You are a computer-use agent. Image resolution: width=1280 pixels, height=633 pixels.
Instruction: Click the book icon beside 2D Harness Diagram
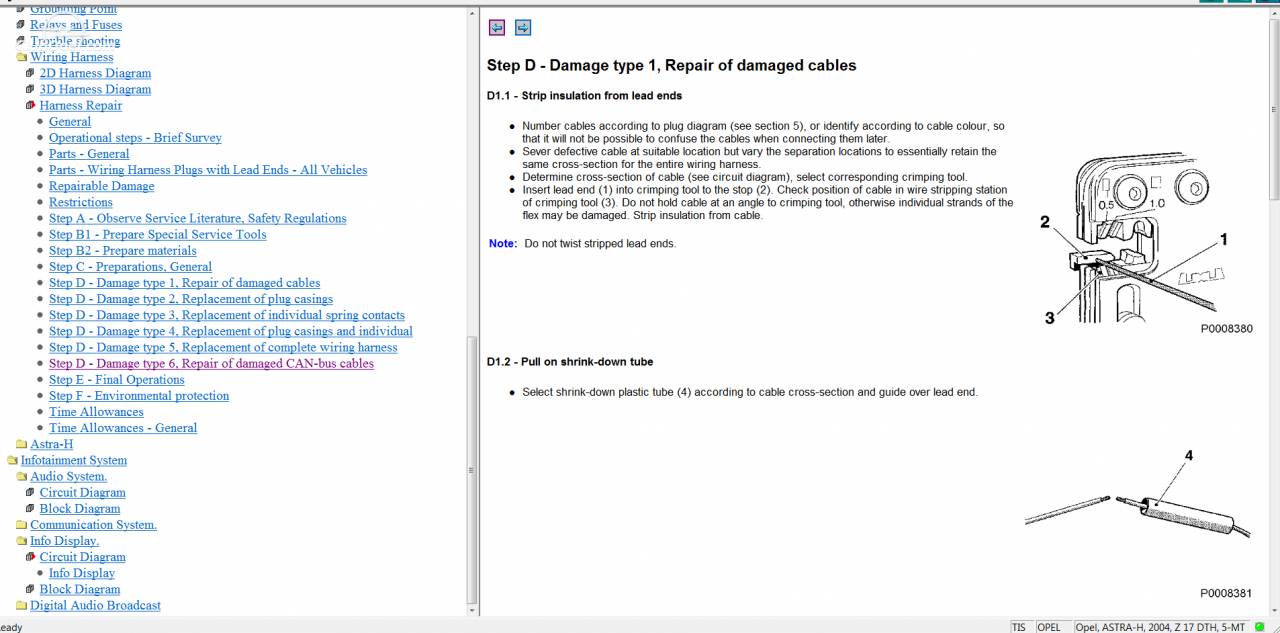[30, 73]
